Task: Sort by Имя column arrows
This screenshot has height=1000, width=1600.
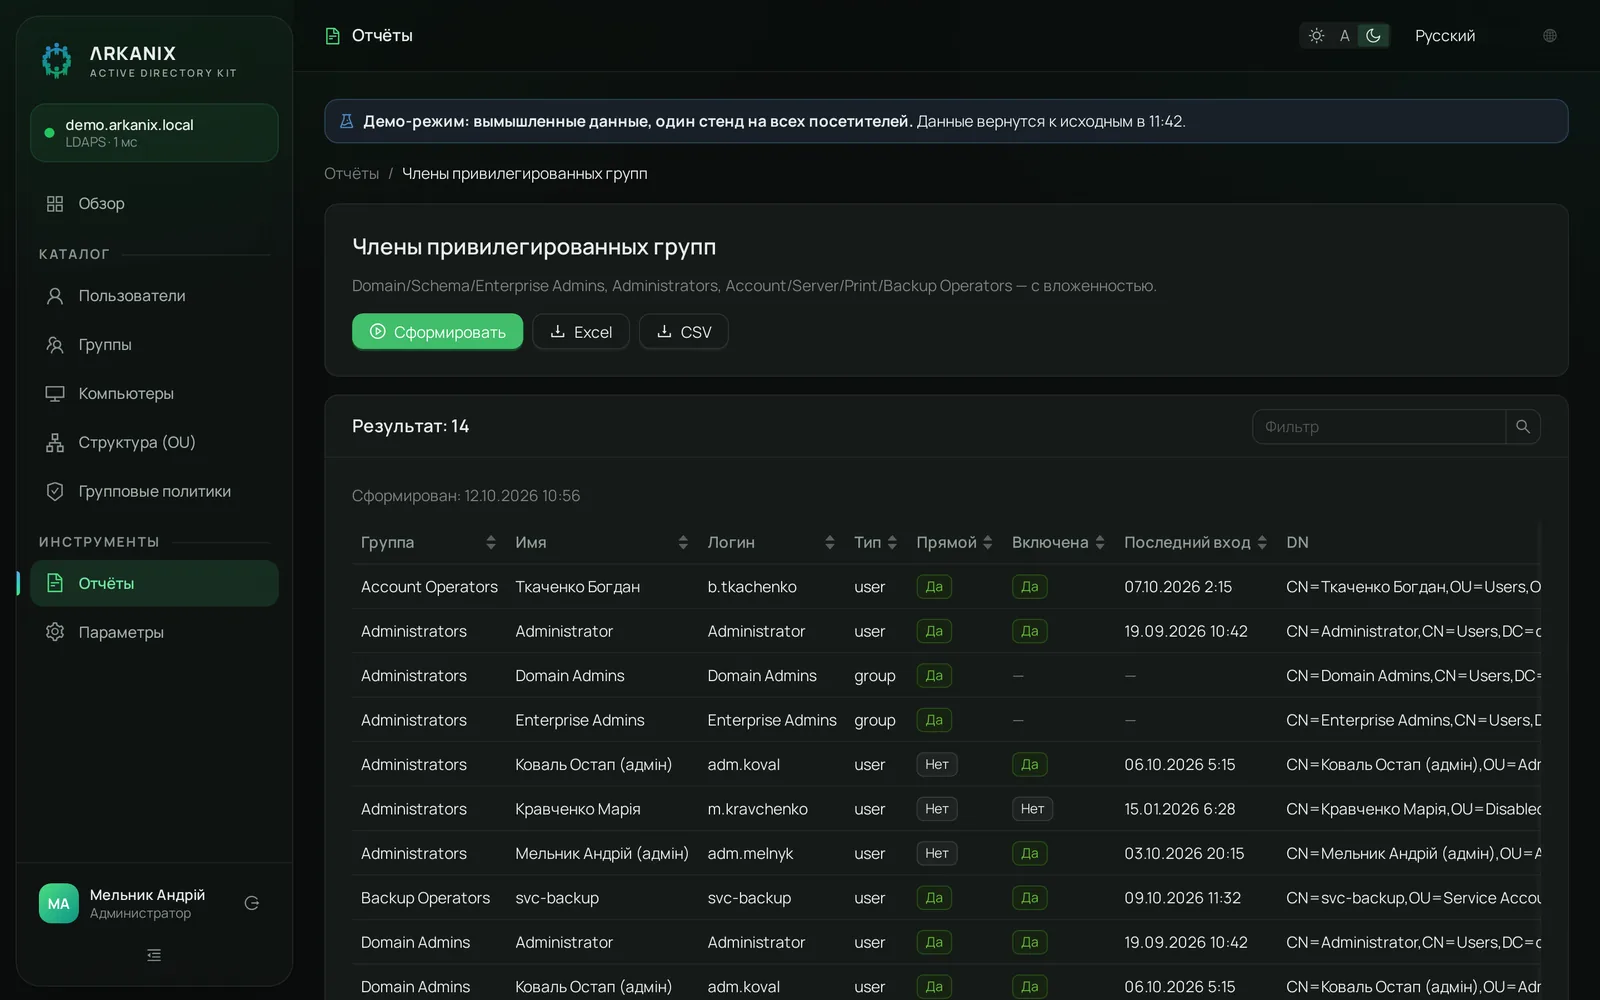Action: [683, 543]
